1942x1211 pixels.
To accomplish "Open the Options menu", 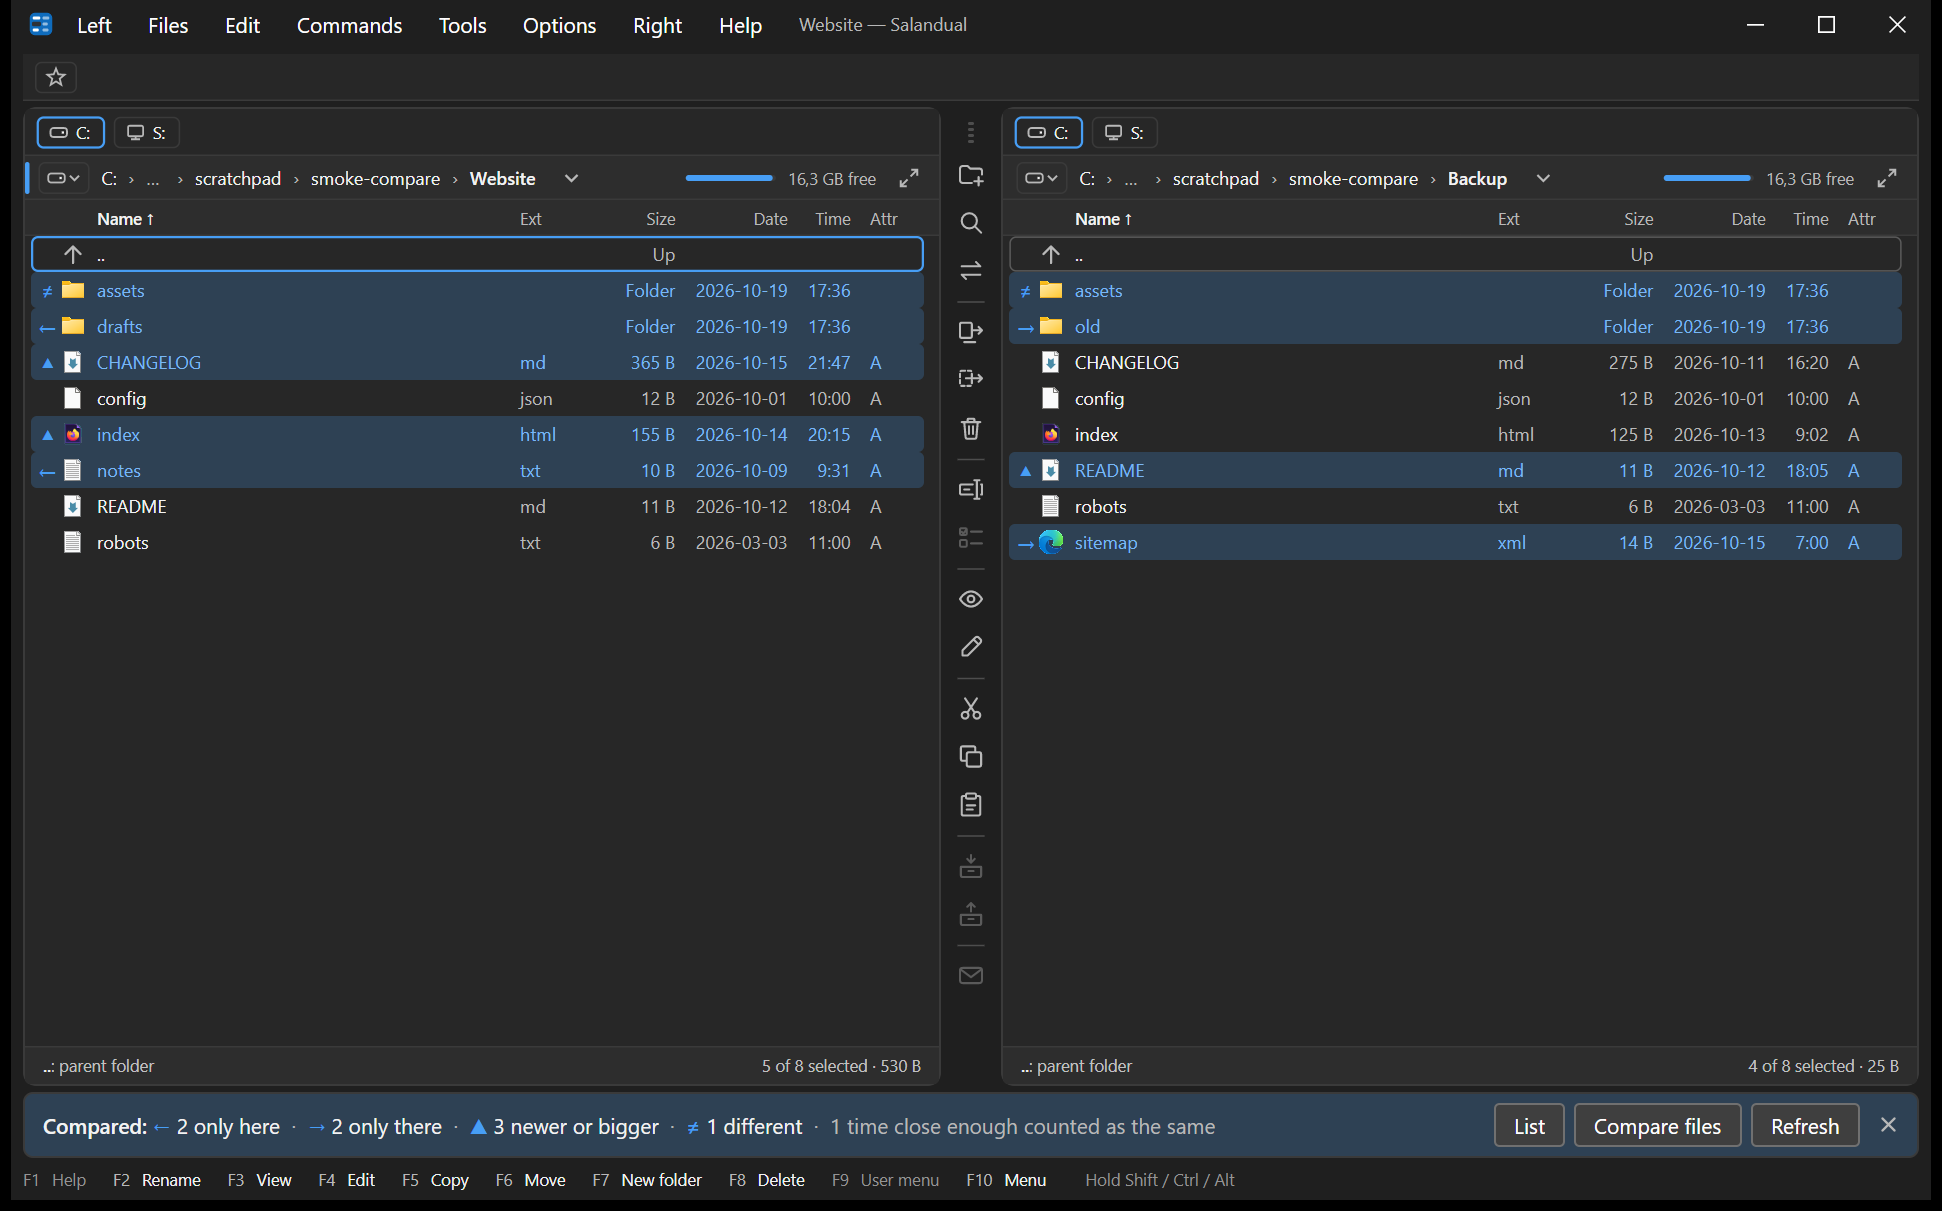I will click(x=559, y=25).
